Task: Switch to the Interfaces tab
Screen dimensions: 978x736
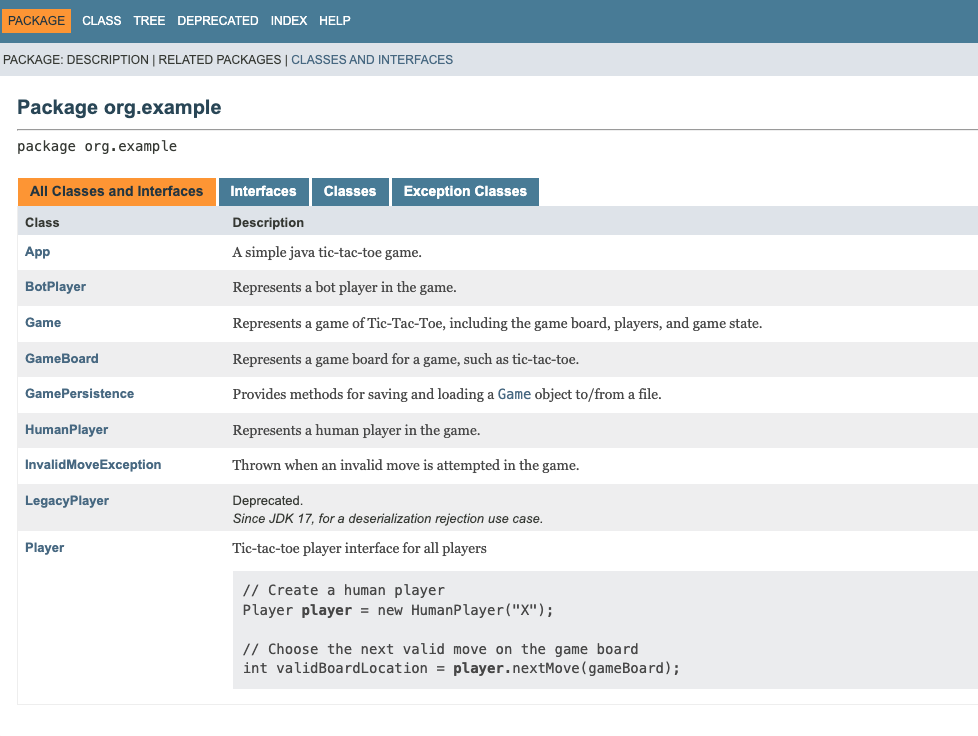Action: pyautogui.click(x=263, y=191)
